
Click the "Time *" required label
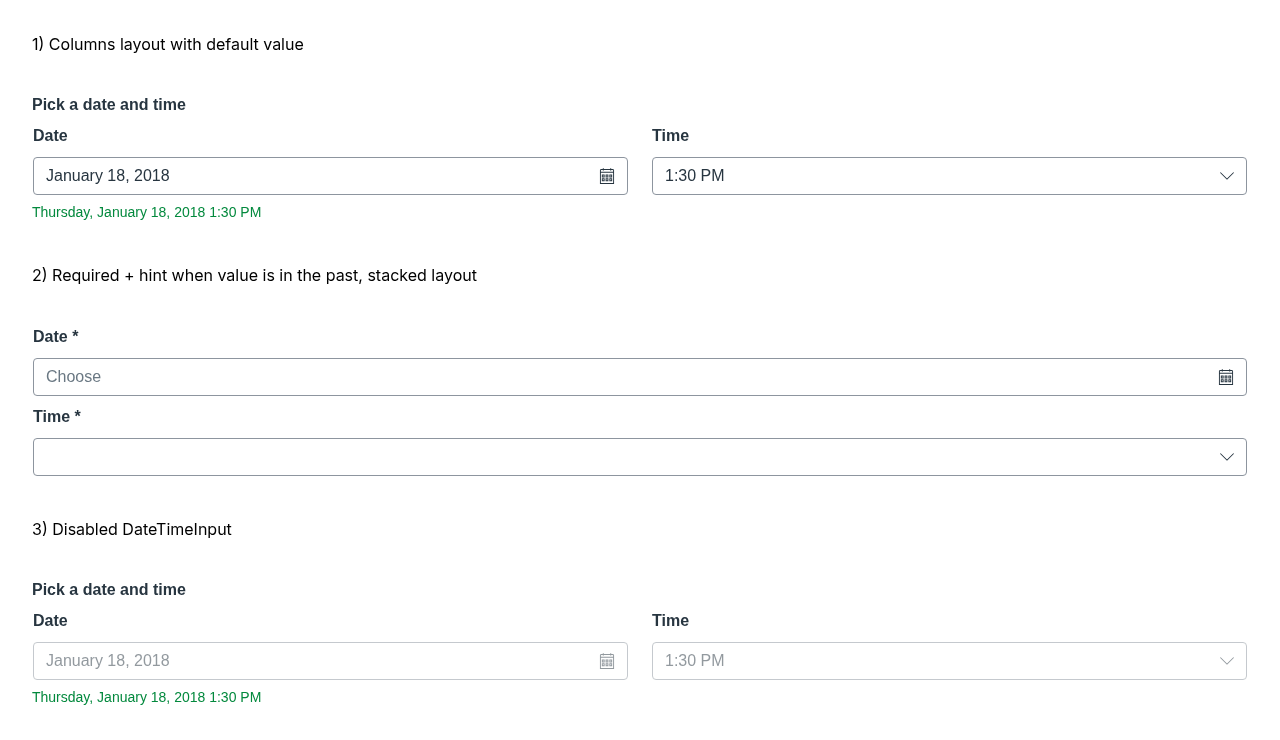pyautogui.click(x=57, y=417)
